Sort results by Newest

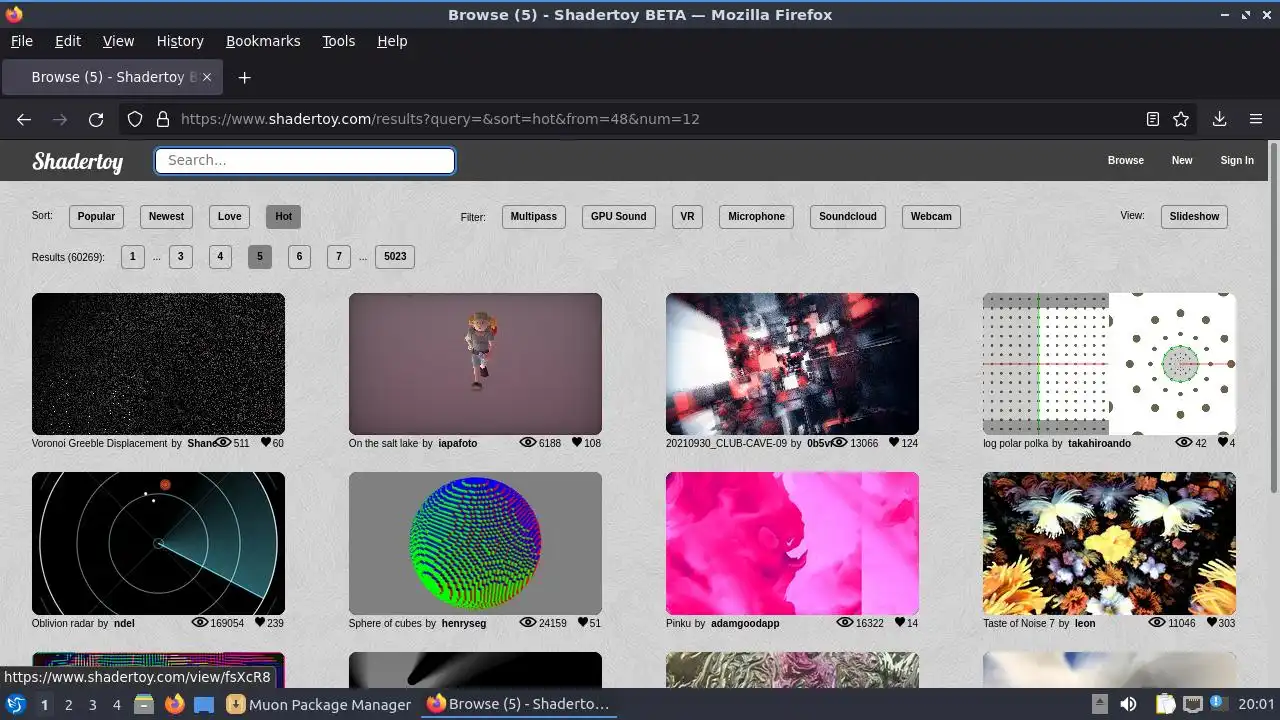166,216
